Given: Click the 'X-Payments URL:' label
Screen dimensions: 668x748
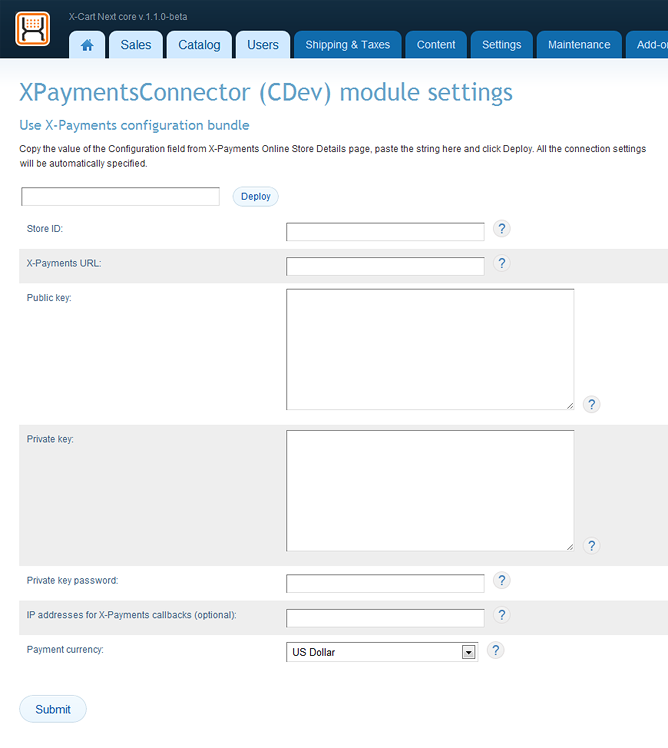Looking at the screenshot, I should [64, 263].
